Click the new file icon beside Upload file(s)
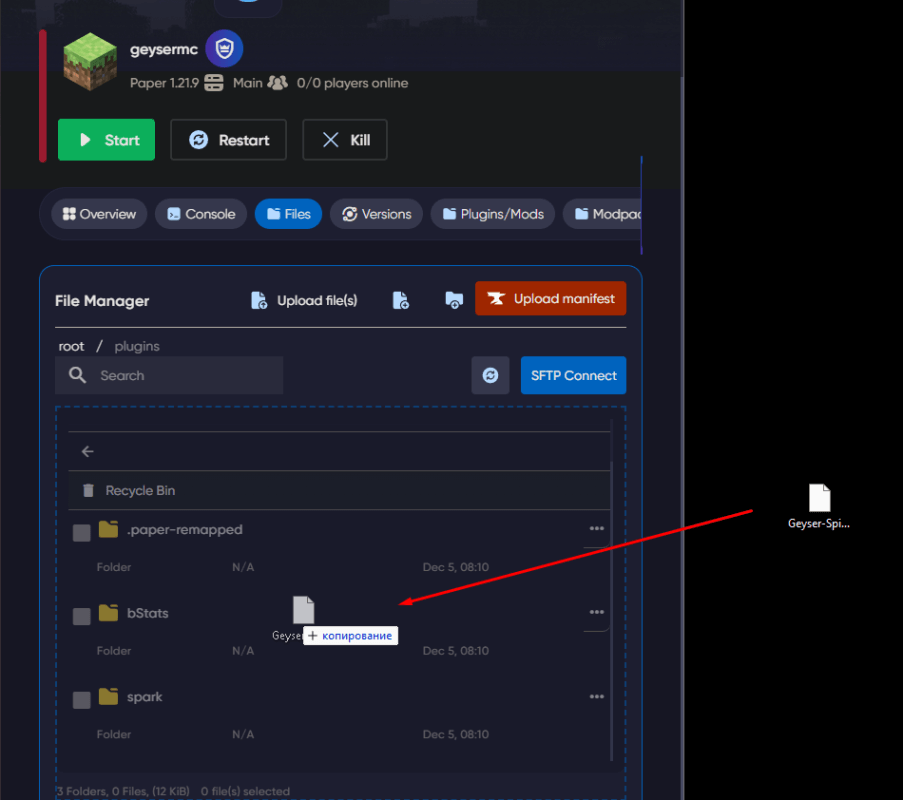The width and height of the screenshot is (903, 800). 401,300
